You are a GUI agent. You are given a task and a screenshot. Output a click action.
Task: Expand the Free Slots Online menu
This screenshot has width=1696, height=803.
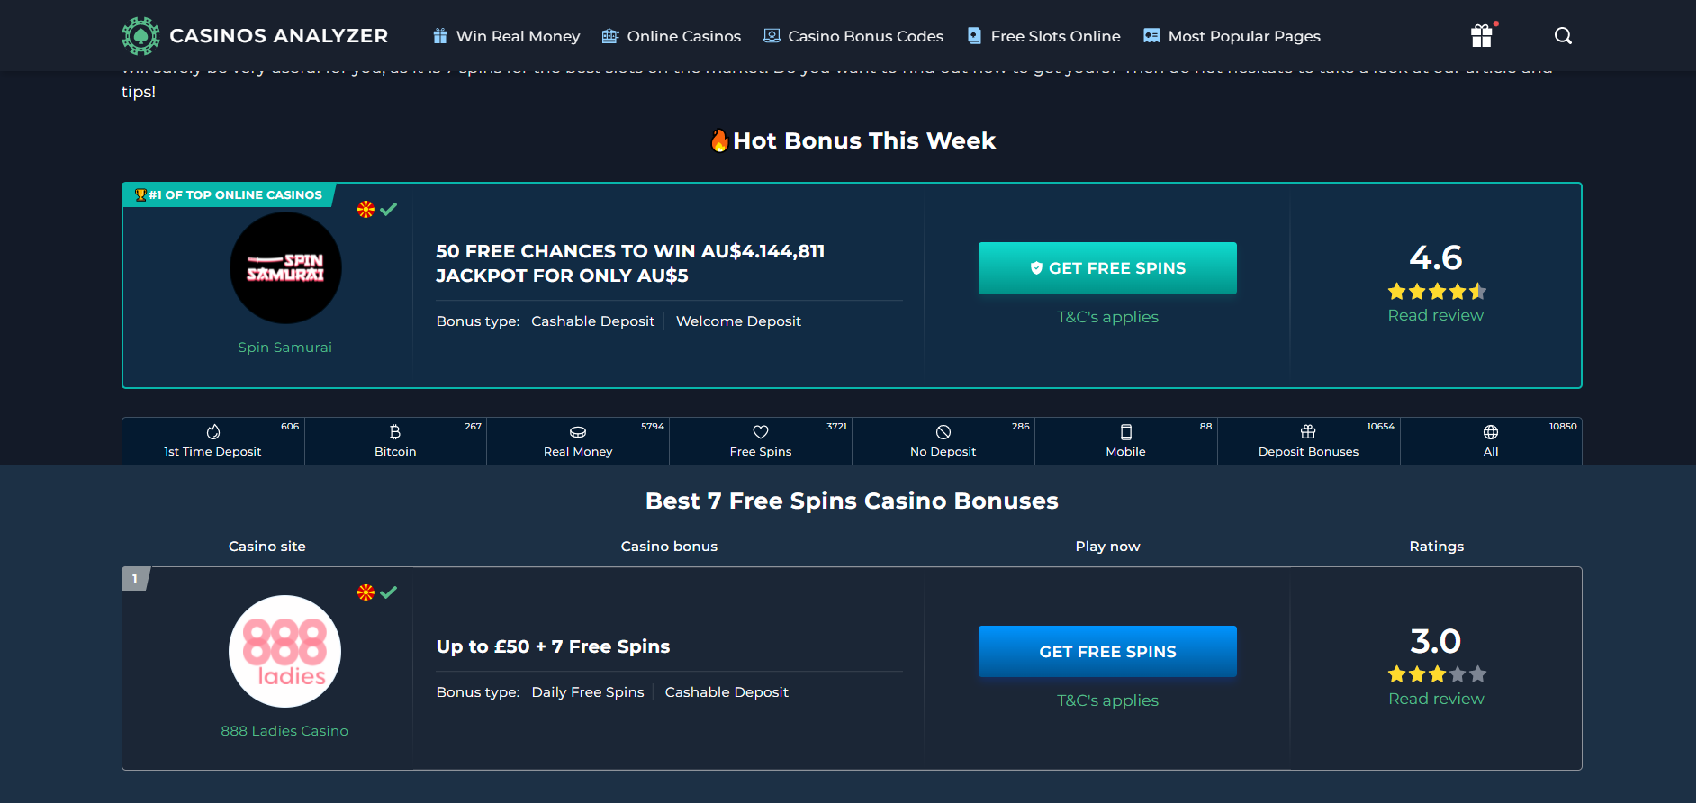pyautogui.click(x=1043, y=36)
